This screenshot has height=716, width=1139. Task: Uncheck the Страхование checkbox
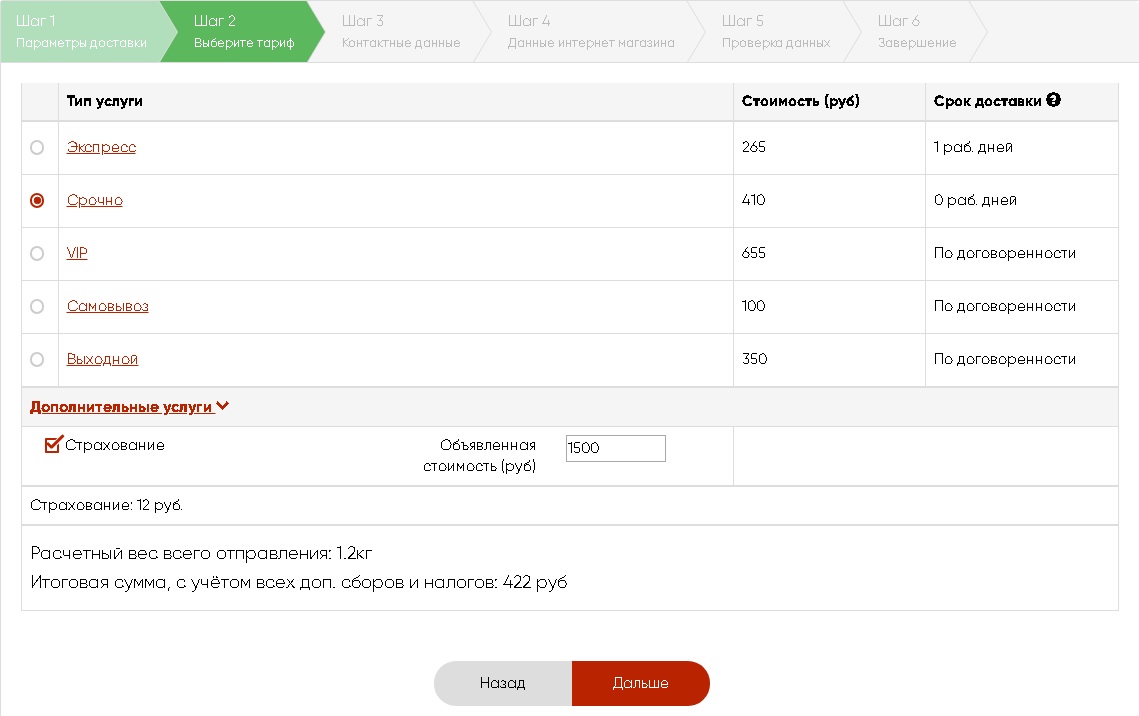[x=53, y=444]
